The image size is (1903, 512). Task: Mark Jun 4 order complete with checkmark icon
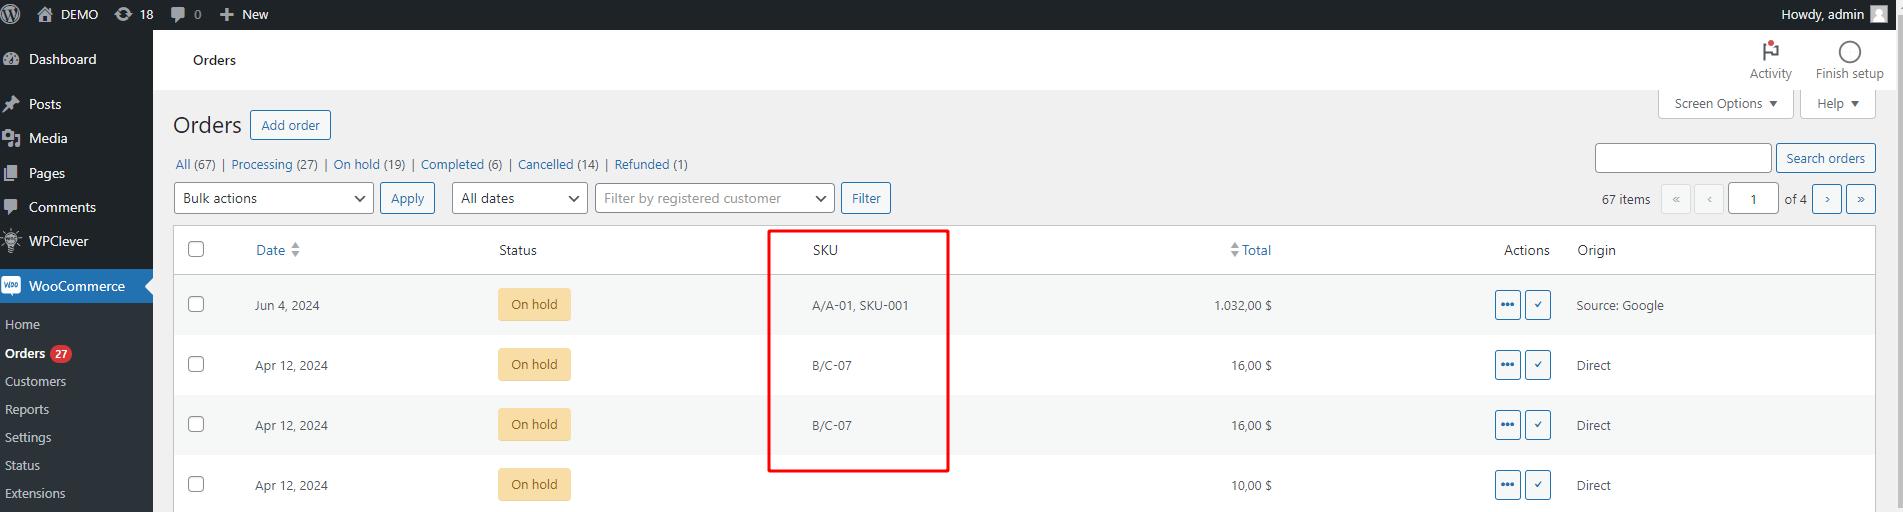tap(1538, 305)
